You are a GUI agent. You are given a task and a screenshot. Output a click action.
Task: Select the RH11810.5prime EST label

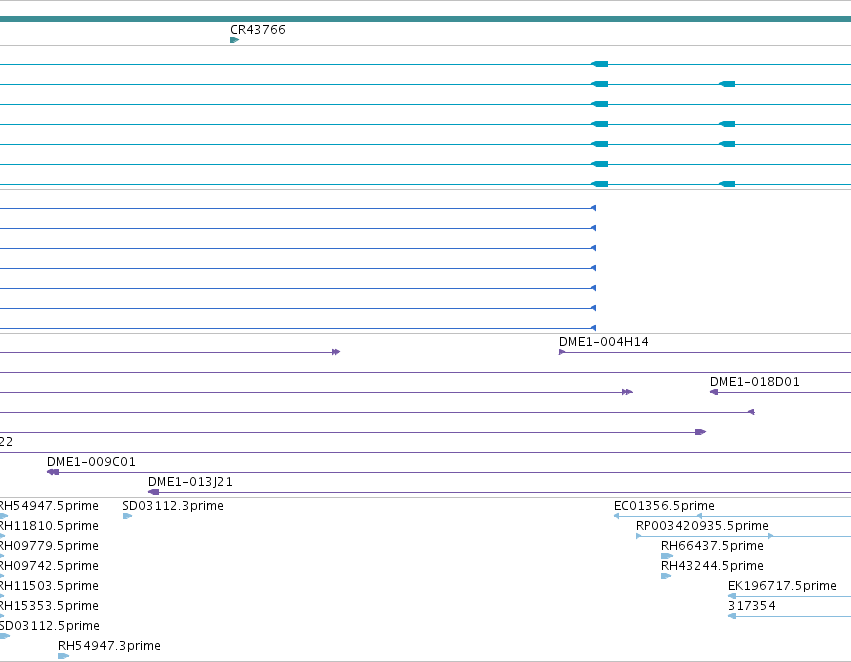[x=49, y=526]
